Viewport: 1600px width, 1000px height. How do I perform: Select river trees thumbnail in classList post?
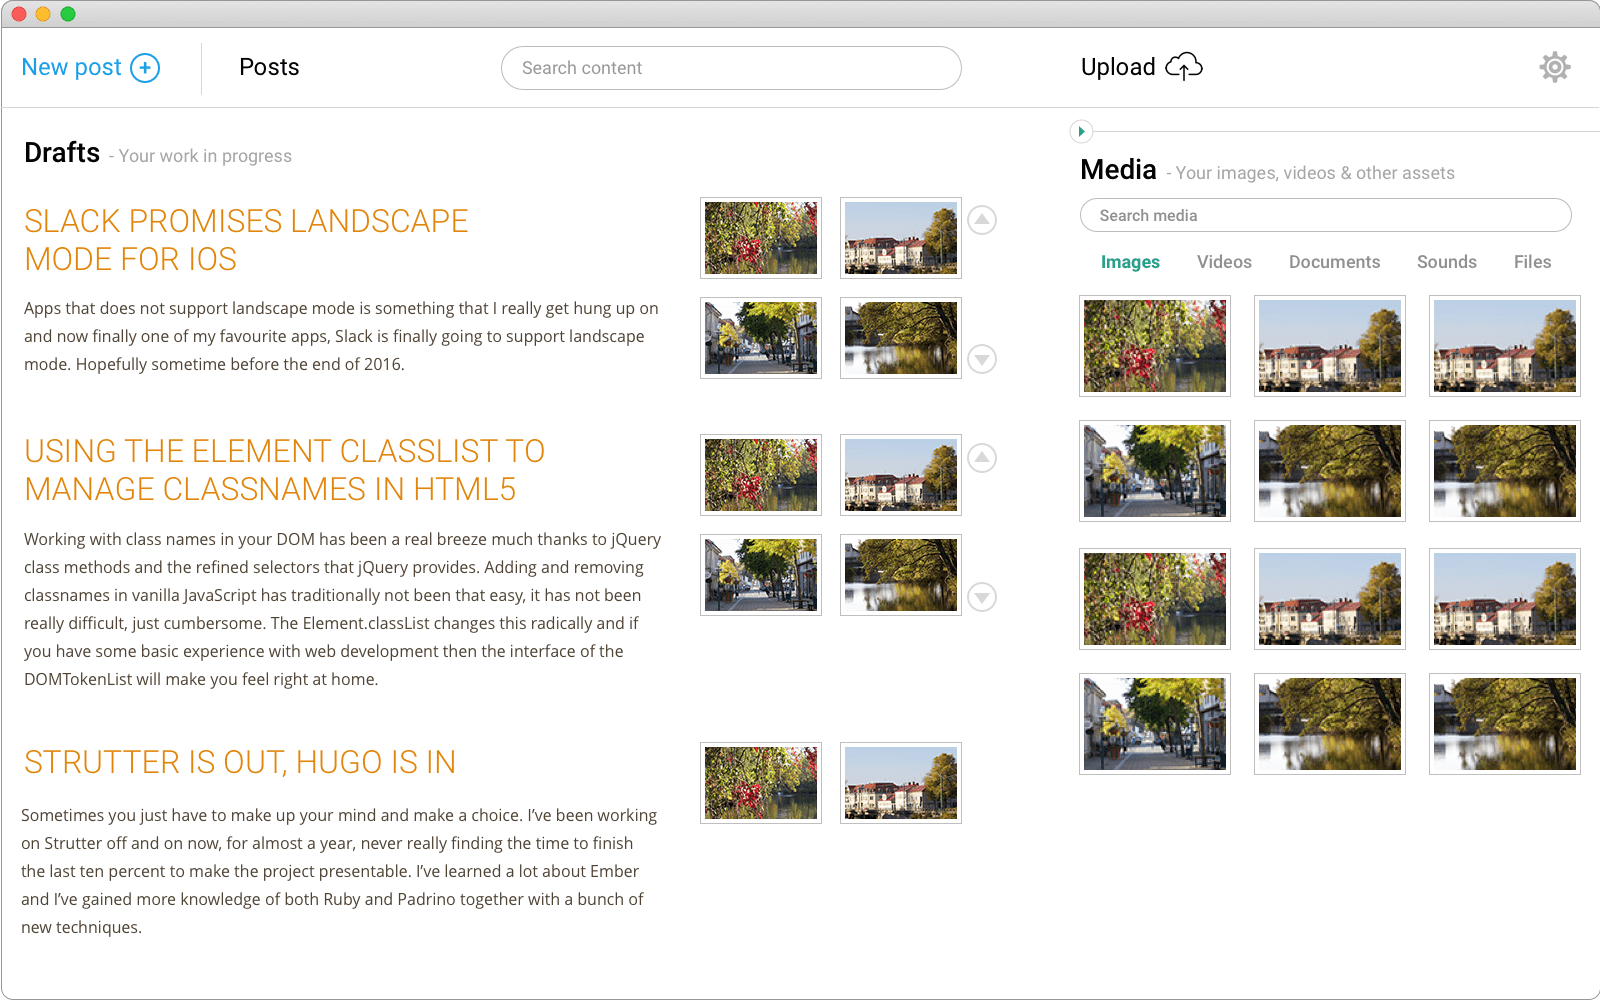click(901, 575)
